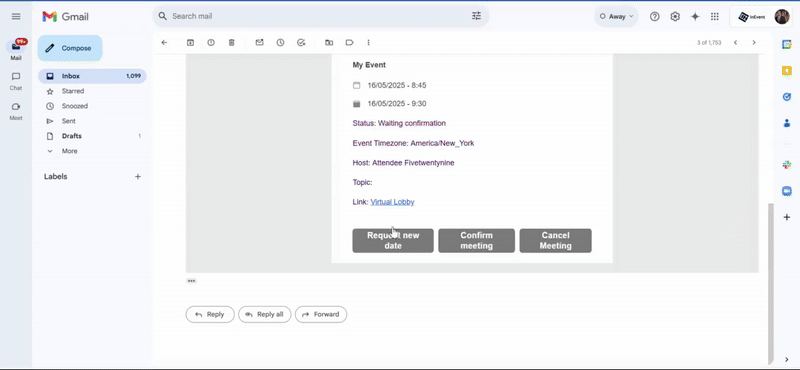Report this email as spam
This screenshot has height=370, width=800.
click(x=211, y=43)
